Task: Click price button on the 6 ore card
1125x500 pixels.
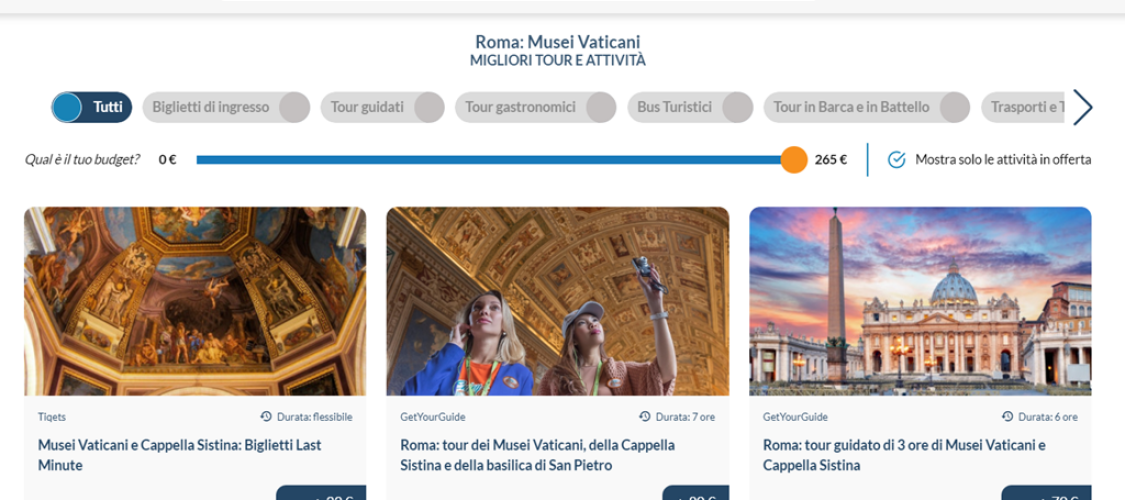Action: coord(1047,494)
